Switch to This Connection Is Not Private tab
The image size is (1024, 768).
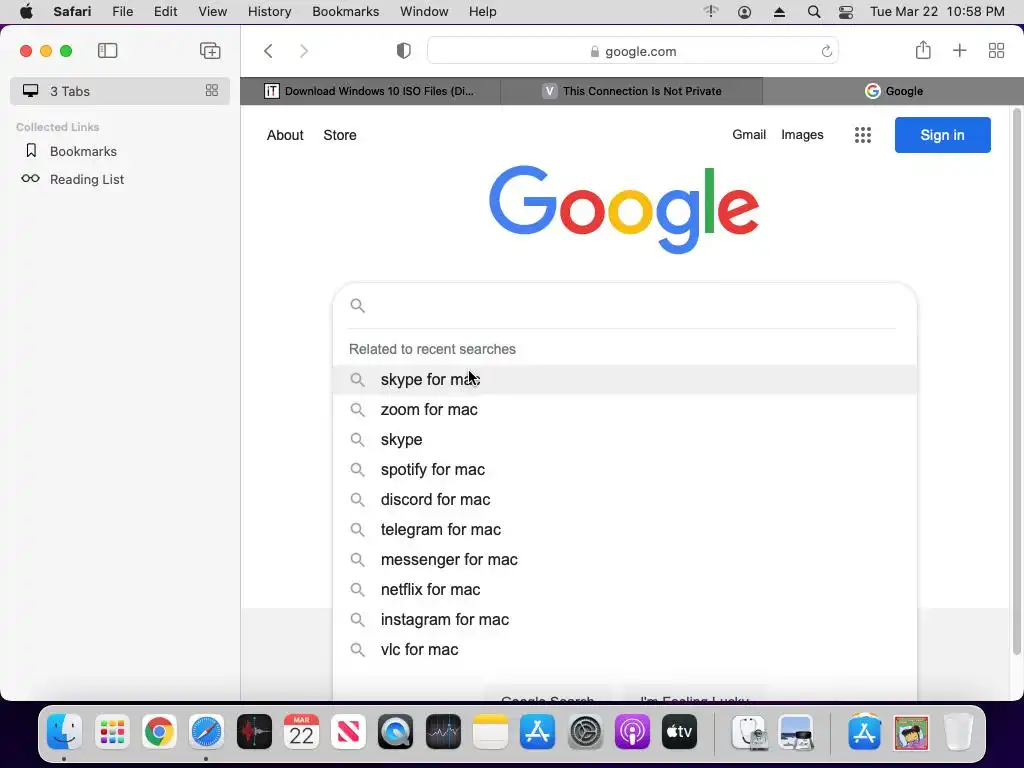(x=632, y=91)
